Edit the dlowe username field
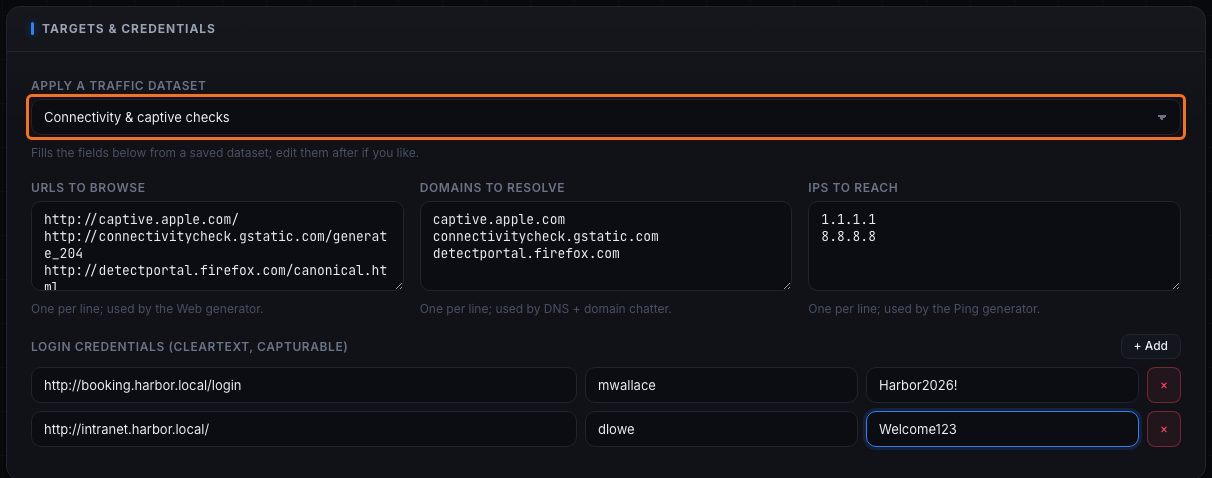 [721, 429]
